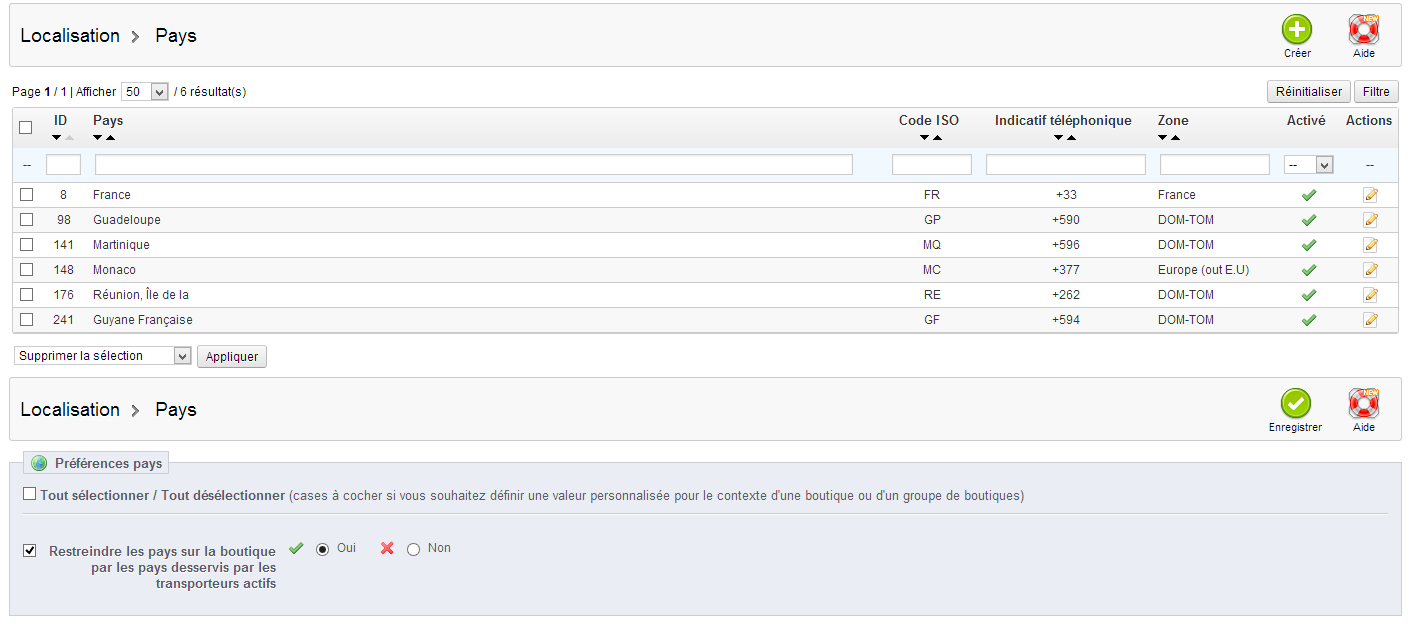The width and height of the screenshot is (1409, 632).
Task: Focus the ID filter field
Action: (63, 165)
